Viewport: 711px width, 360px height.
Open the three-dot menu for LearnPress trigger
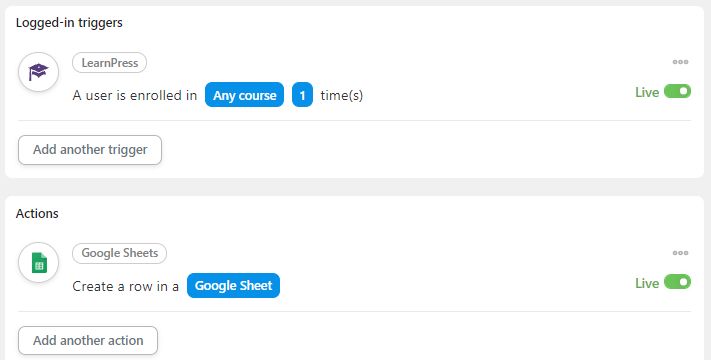coord(680,62)
